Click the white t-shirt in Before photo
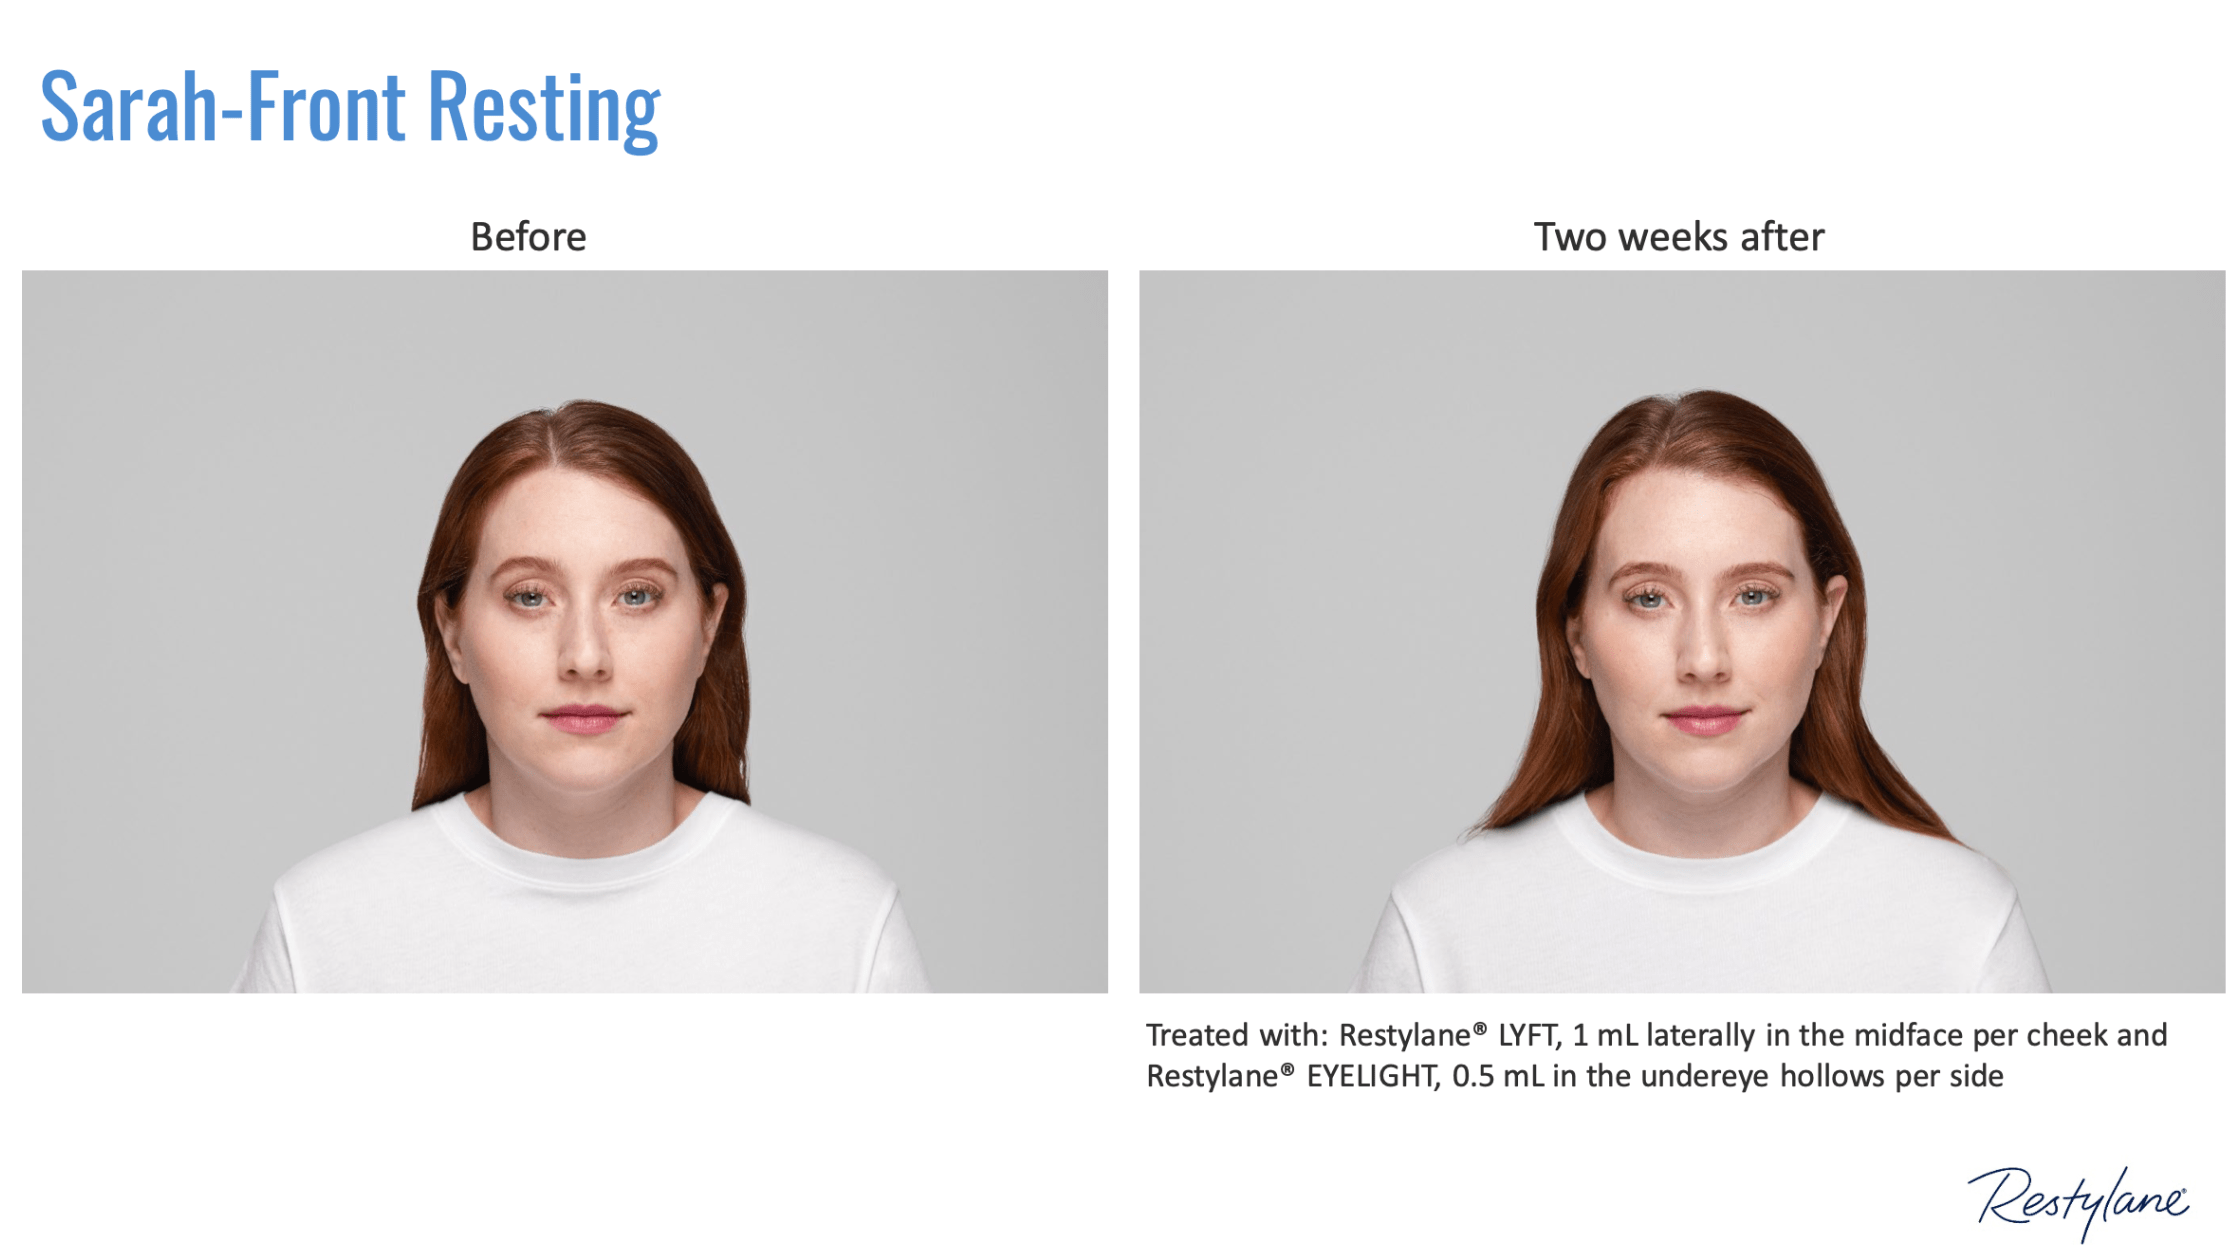Image resolution: width=2240 pixels, height=1260 pixels. (582, 900)
